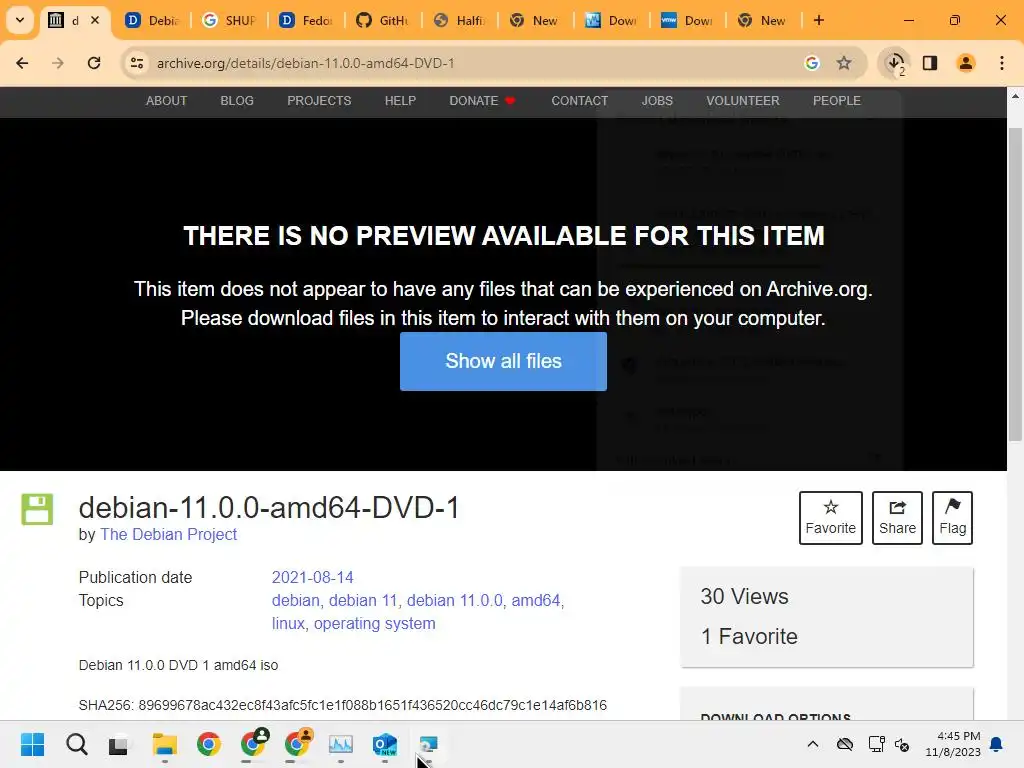Open the VOLUNTEER nav item

(743, 101)
